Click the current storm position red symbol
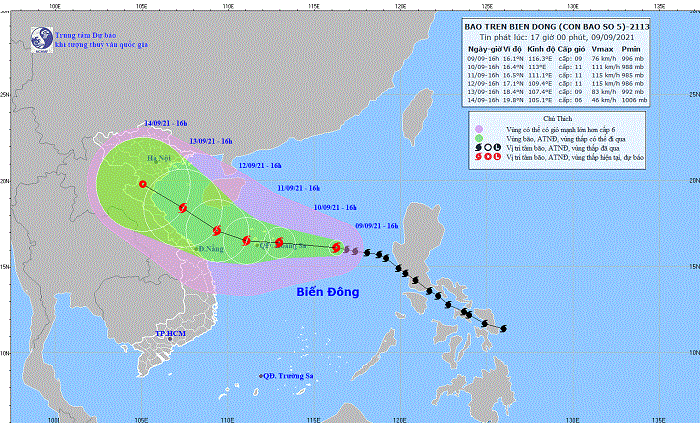 336,247
